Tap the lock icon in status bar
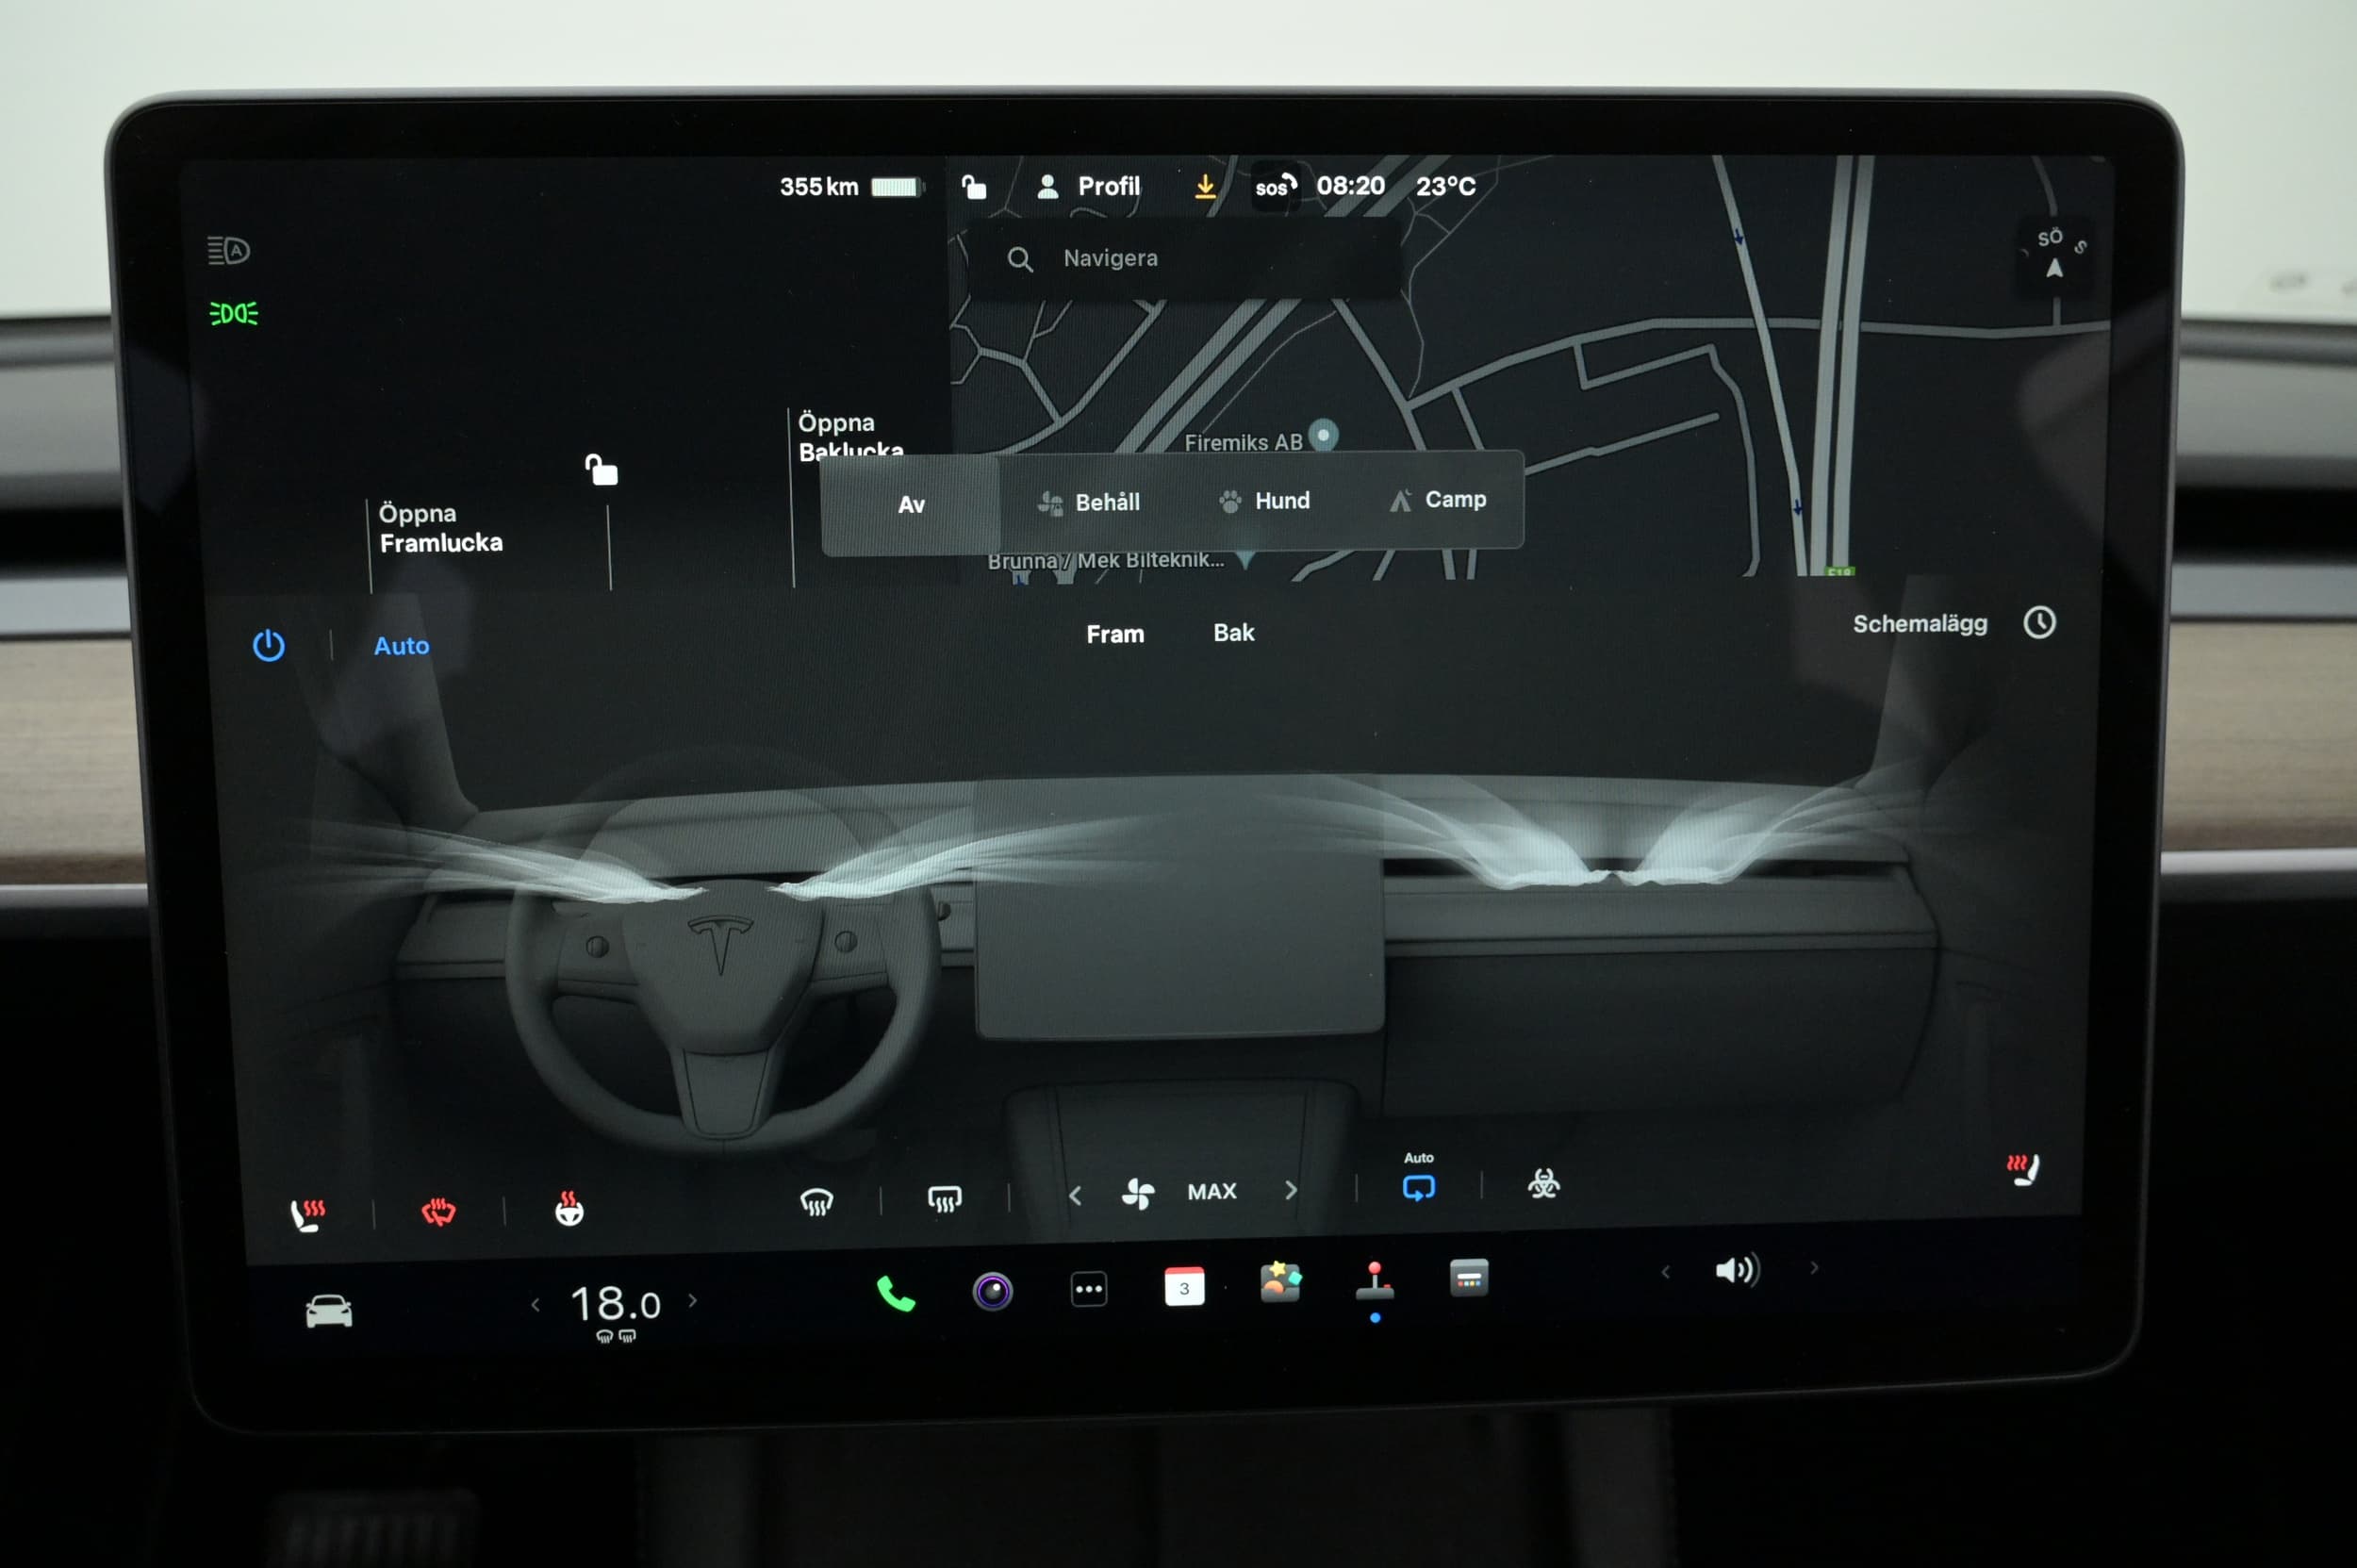The height and width of the screenshot is (1568, 2357). tap(974, 186)
